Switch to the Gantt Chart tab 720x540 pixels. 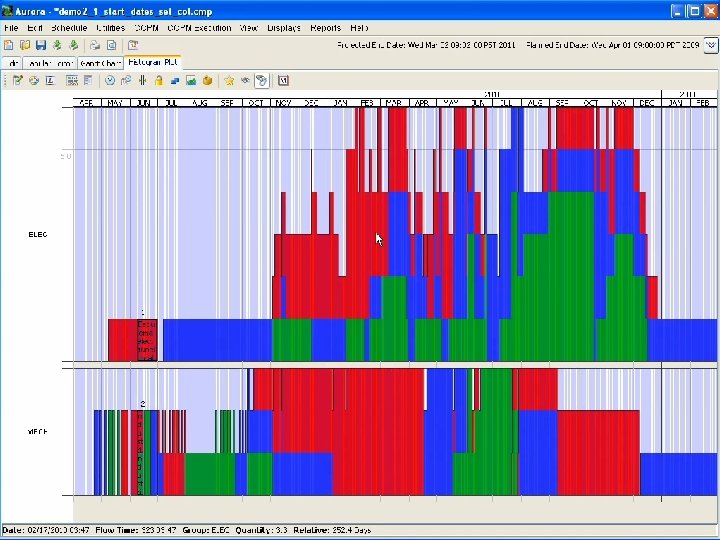pyautogui.click(x=101, y=63)
